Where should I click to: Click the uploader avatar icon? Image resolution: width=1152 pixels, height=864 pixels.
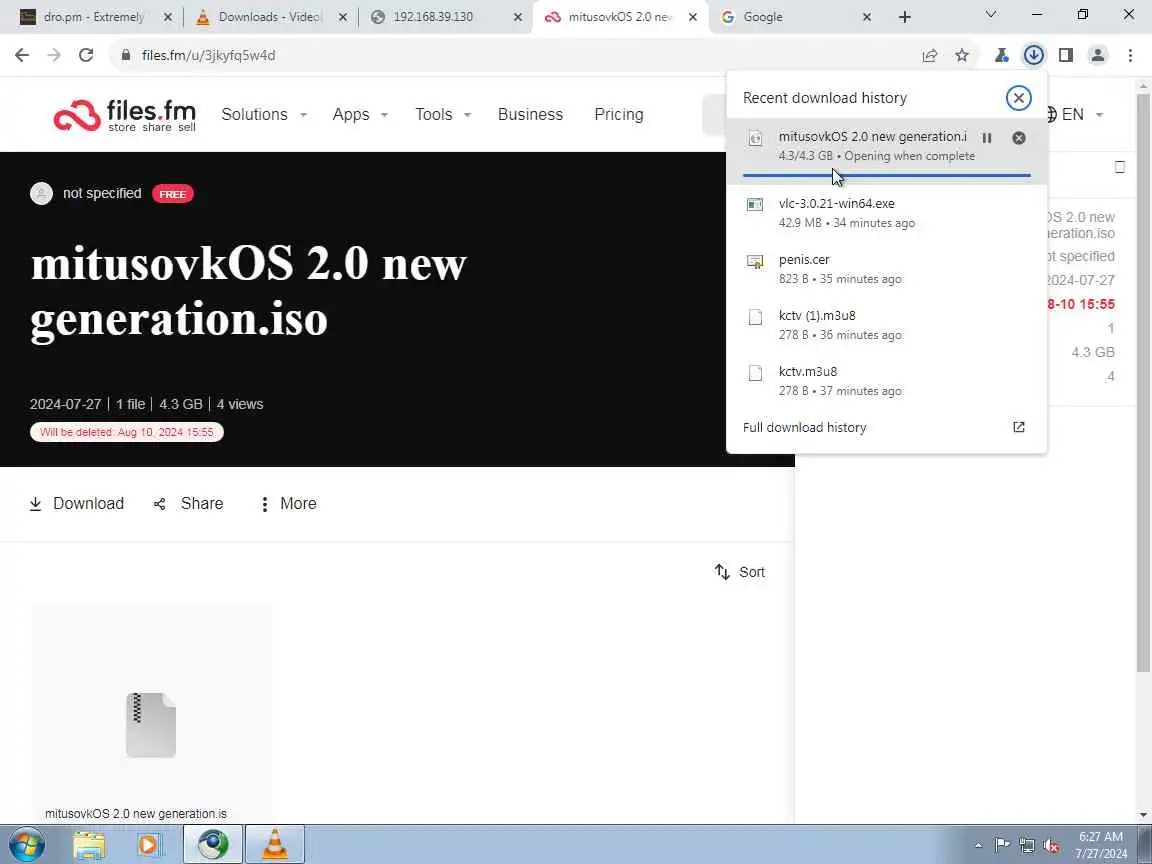tap(41, 193)
